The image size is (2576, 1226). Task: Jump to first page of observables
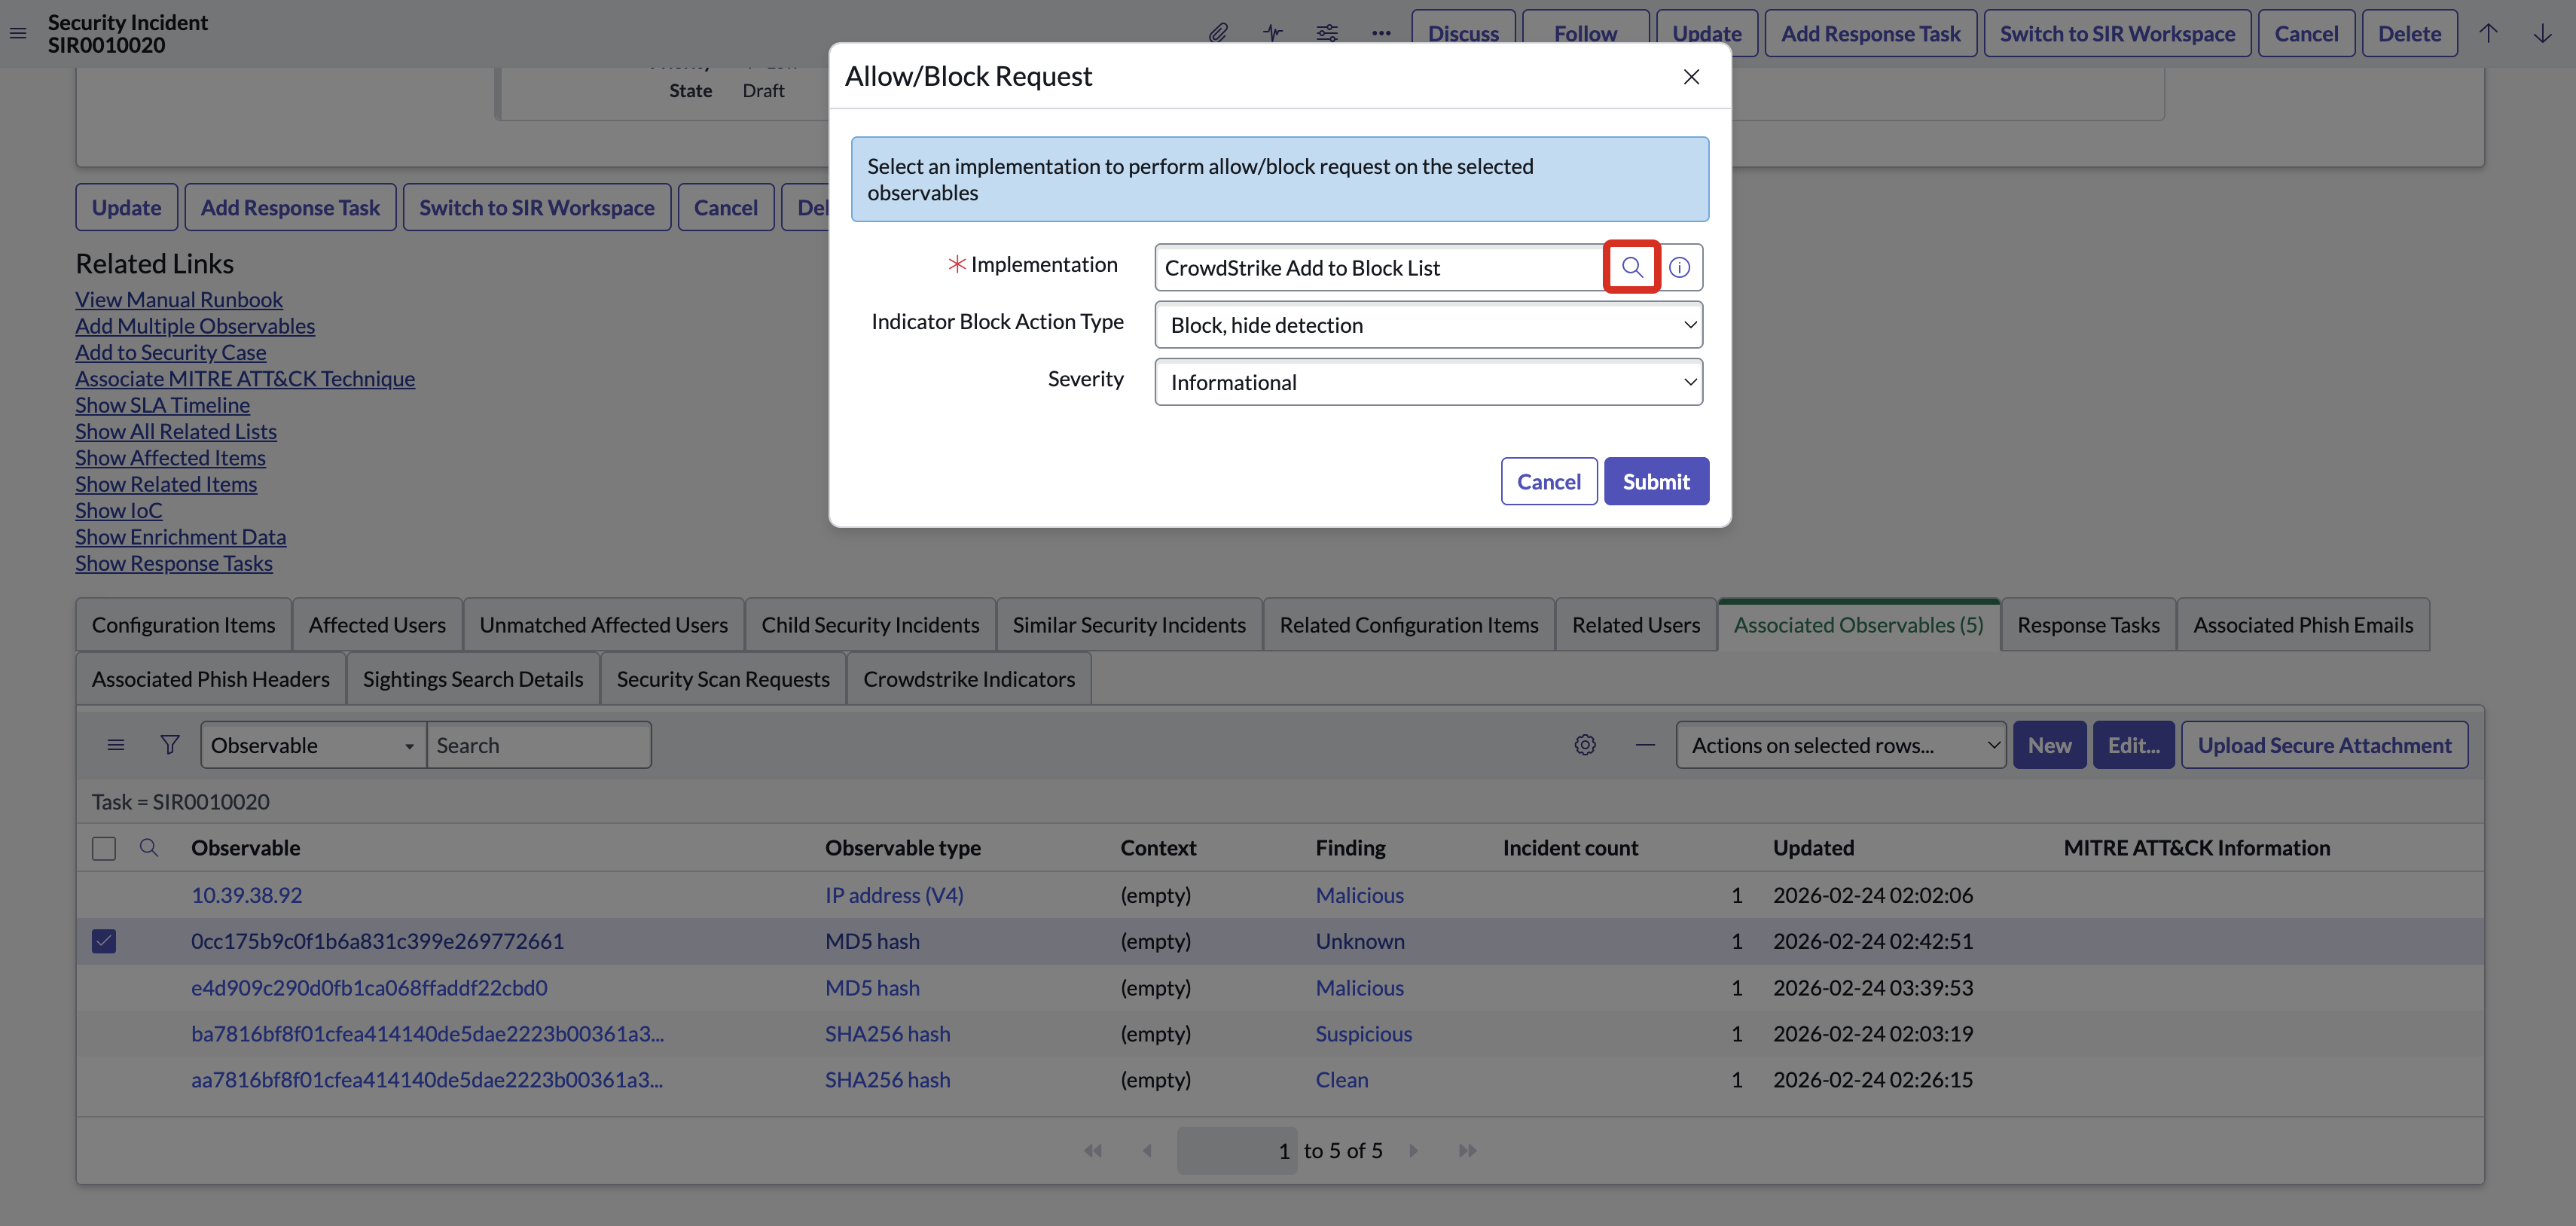coord(1093,1151)
